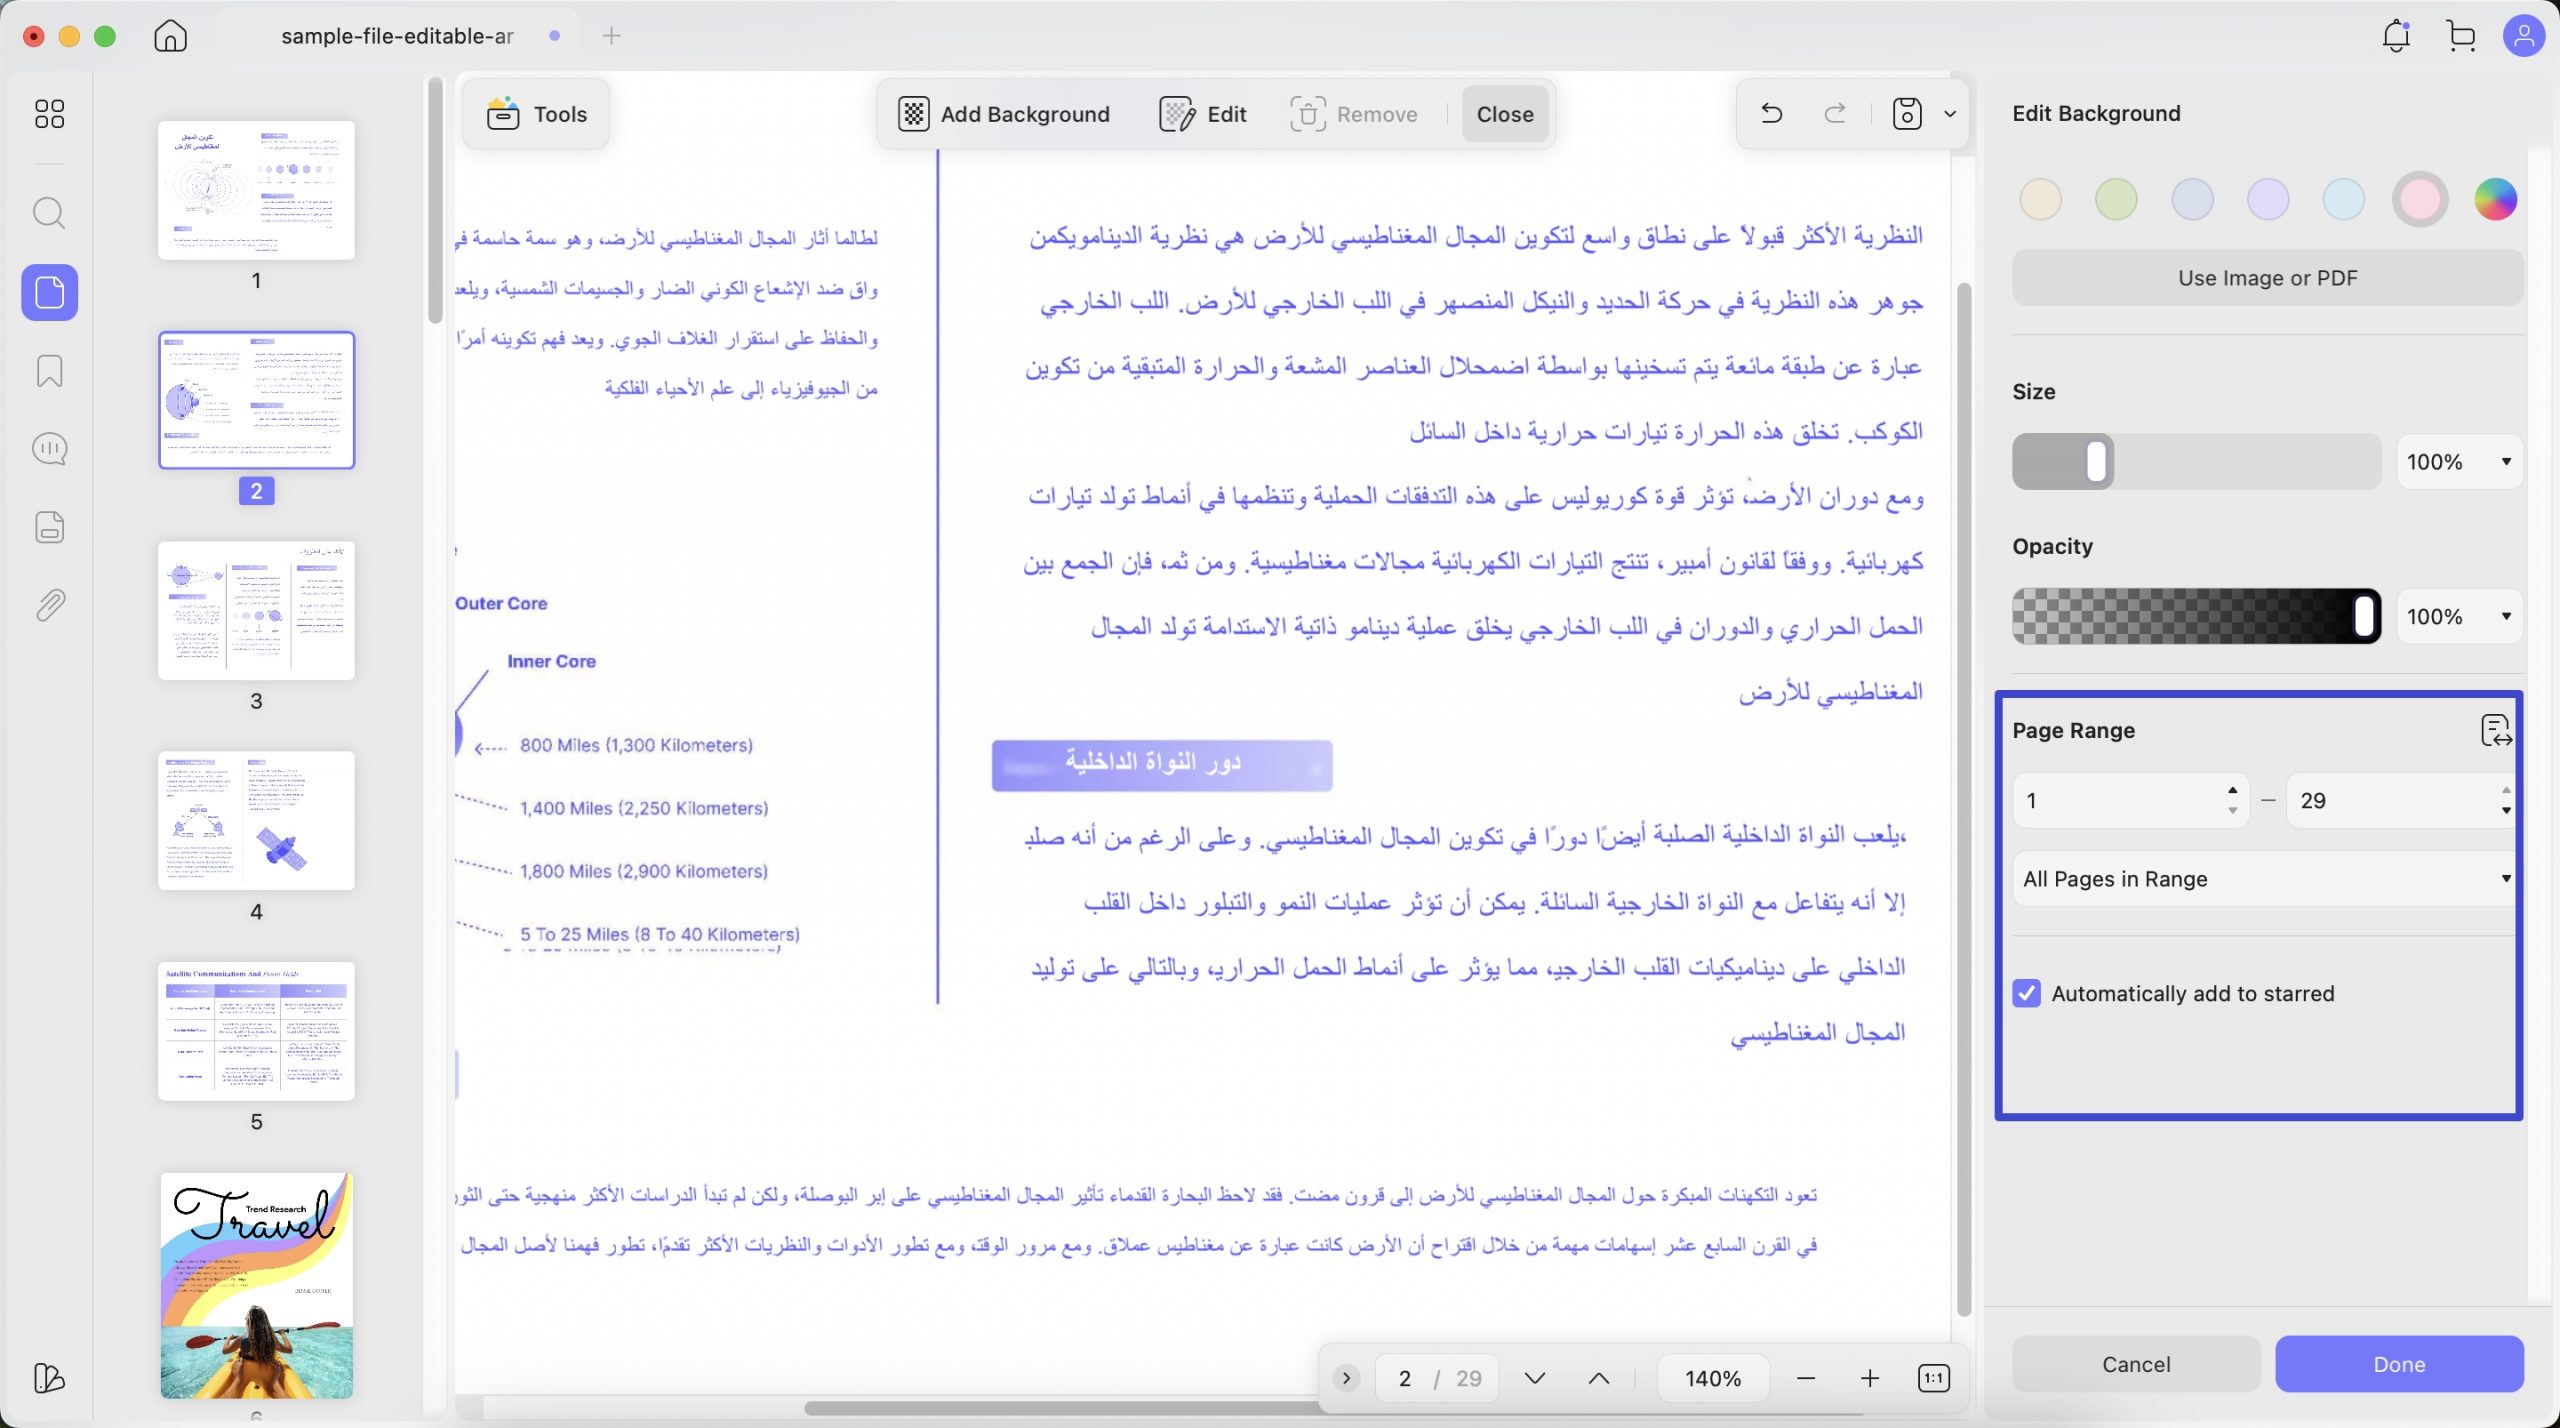The height and width of the screenshot is (1428, 2560).
Task: Click the Done button
Action: (2399, 1364)
